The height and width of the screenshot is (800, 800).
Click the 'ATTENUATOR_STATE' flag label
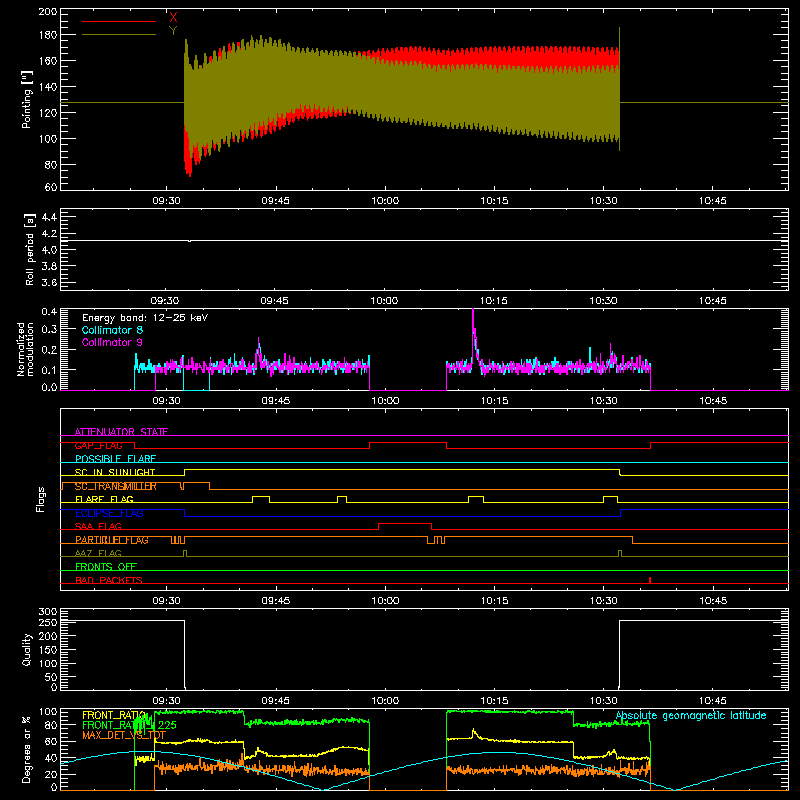point(121,432)
